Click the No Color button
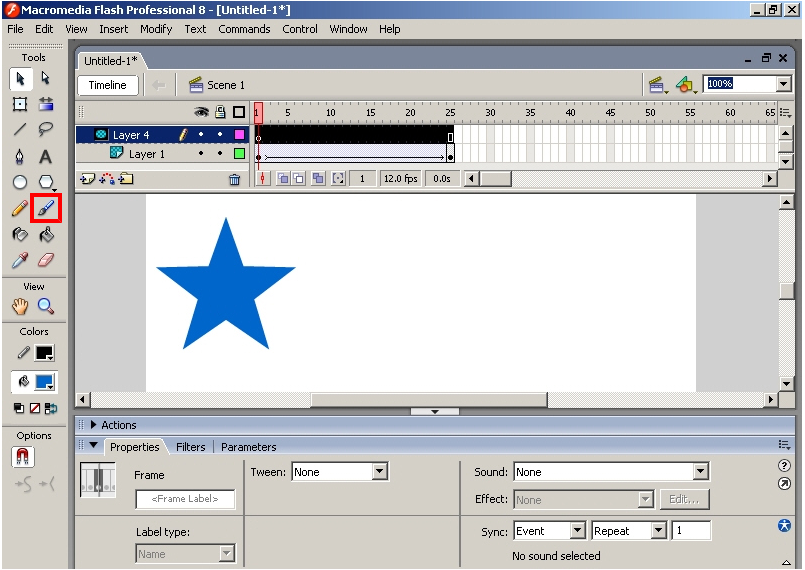This screenshot has width=805, height=570. pyautogui.click(x=35, y=408)
